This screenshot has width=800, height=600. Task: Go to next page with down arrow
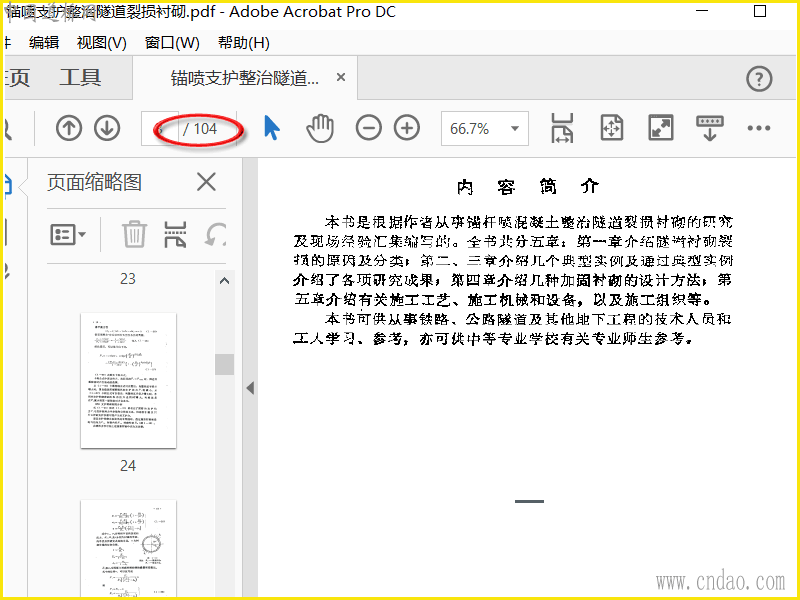coord(107,128)
